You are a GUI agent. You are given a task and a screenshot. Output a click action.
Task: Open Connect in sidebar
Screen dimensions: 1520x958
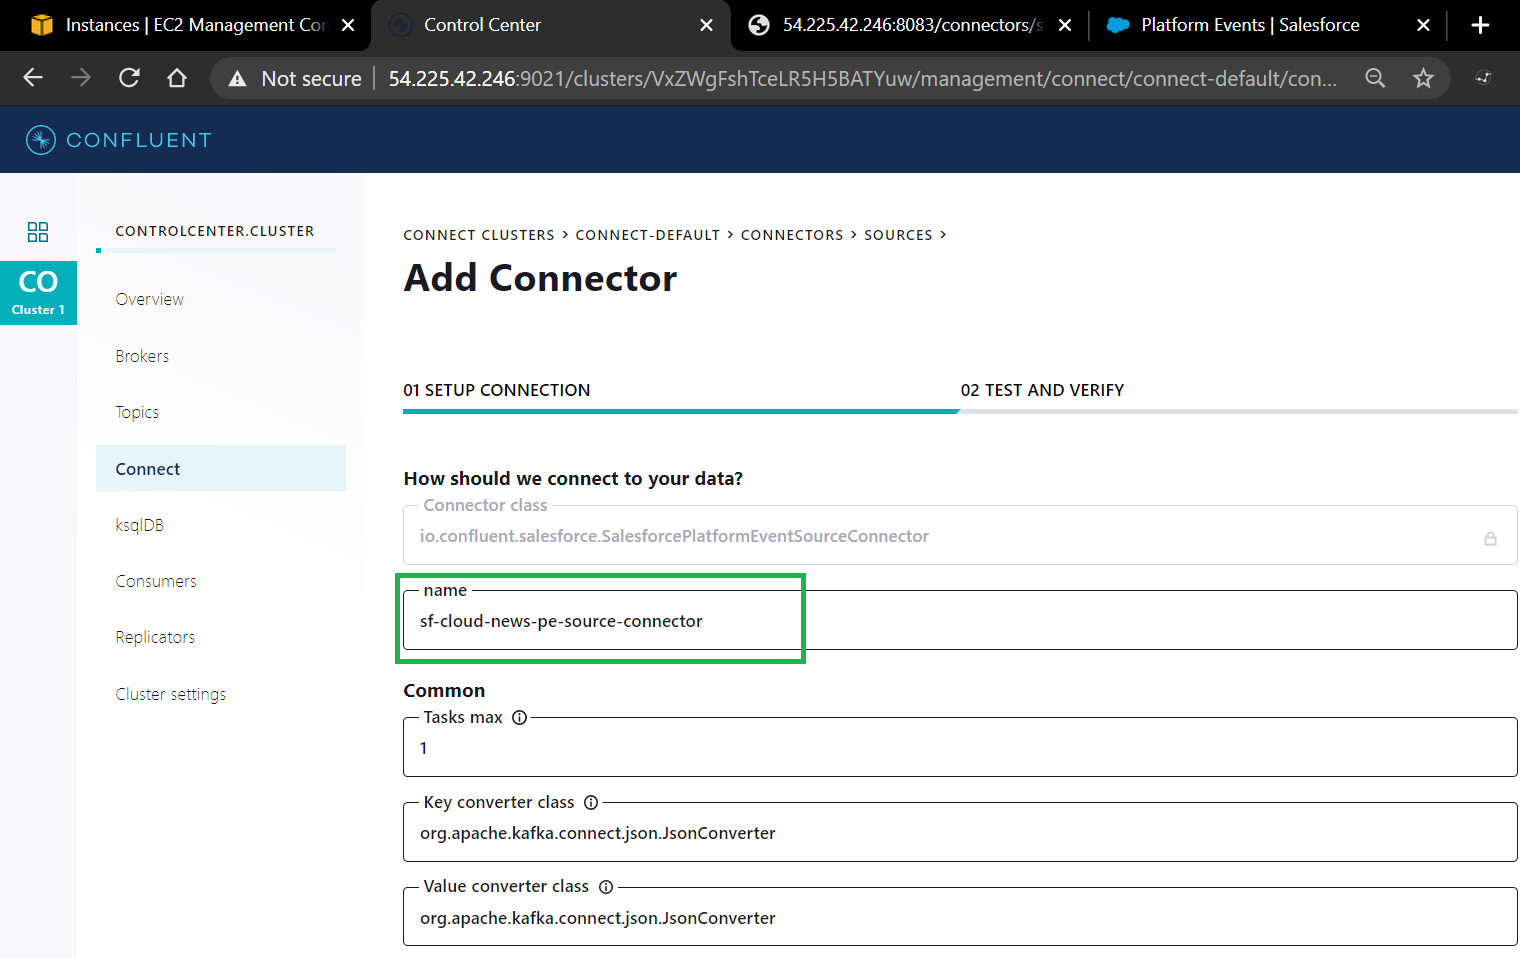pos(221,468)
